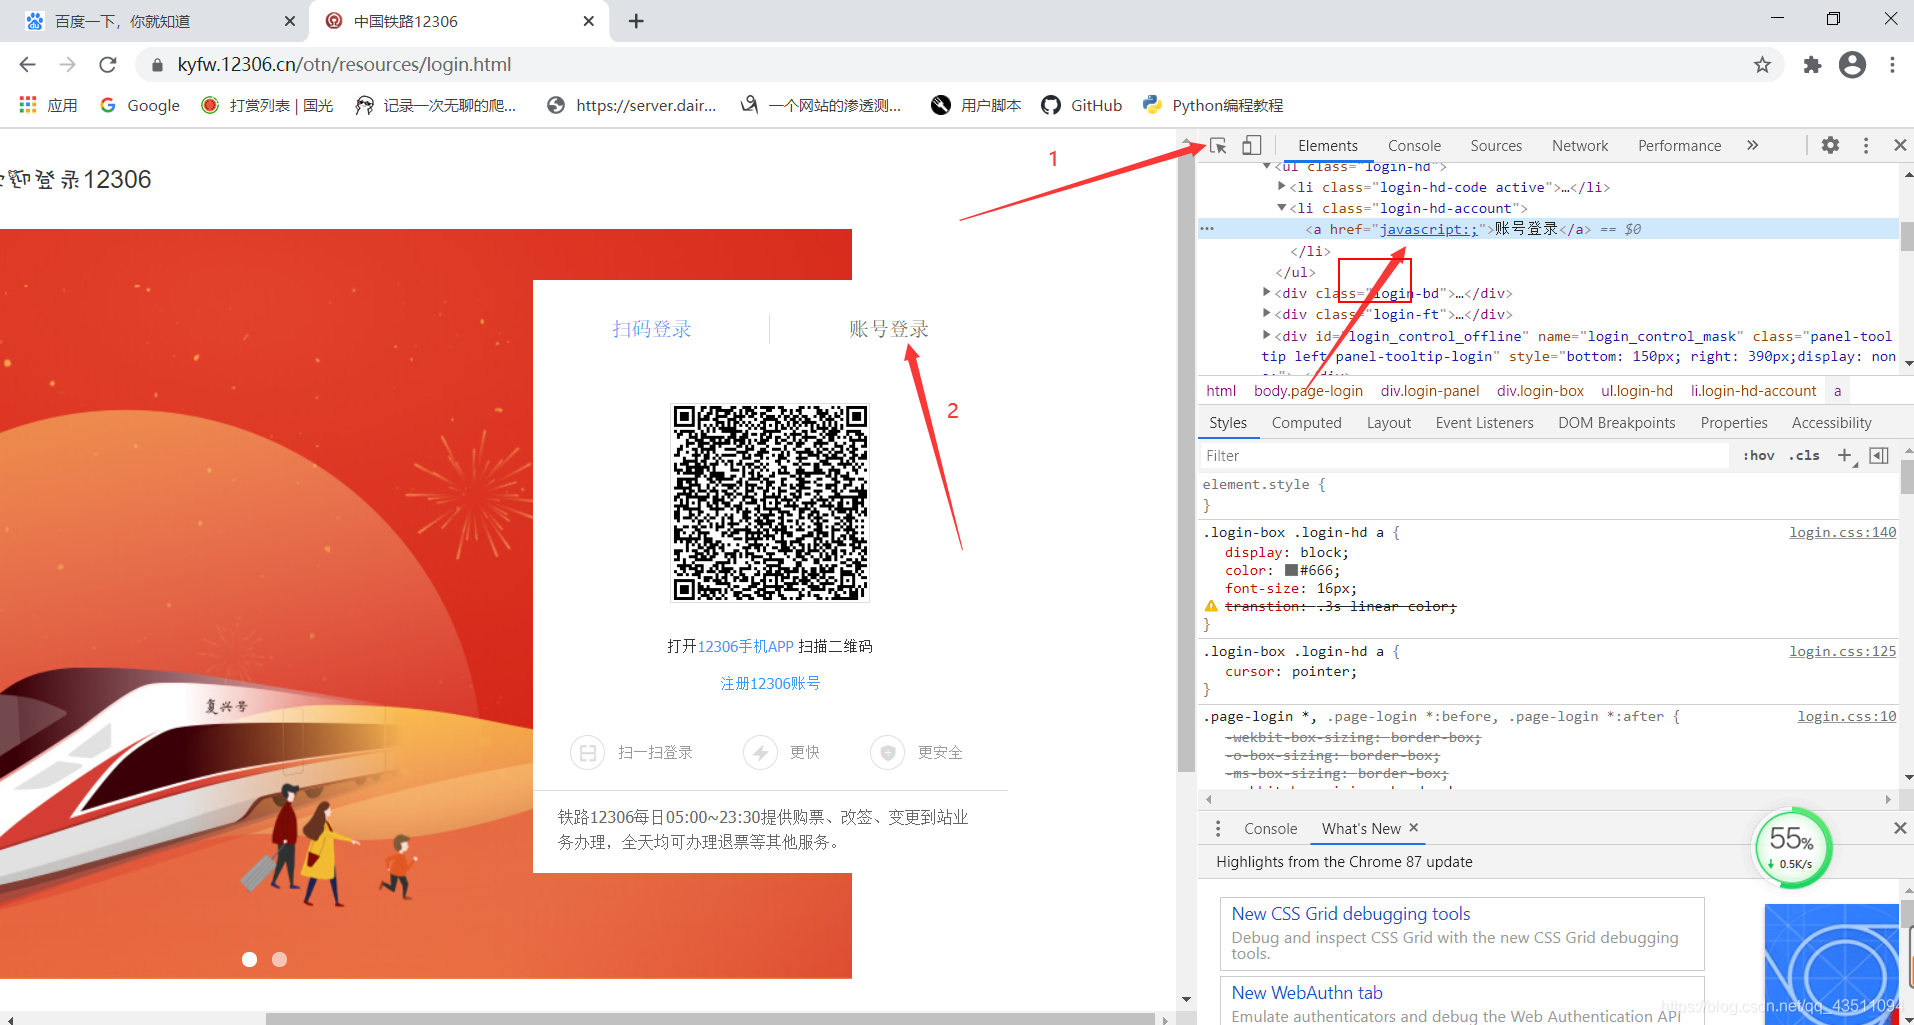Open the GitHub bookmark
The height and width of the screenshot is (1025, 1914).
1082,106
